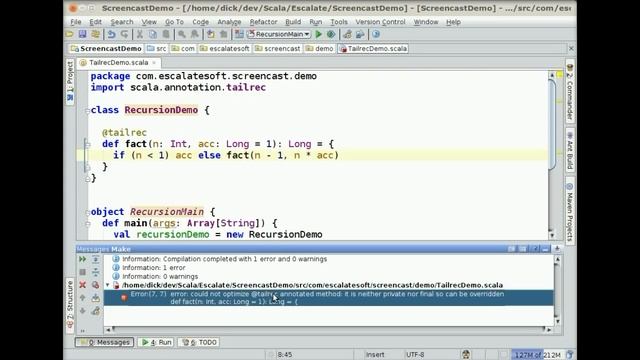Click the Help question mark icon

376,34
